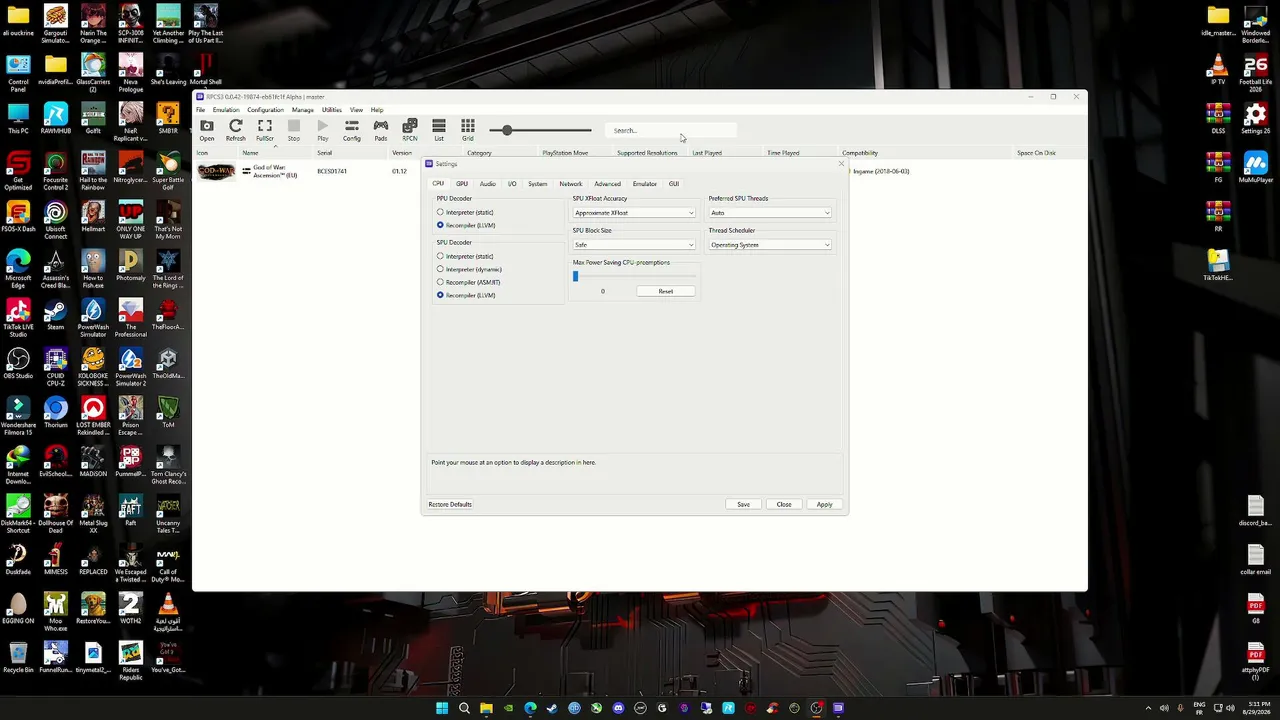The width and height of the screenshot is (1280, 720).
Task: Click the Stop emulation toolbar icon
Action: pos(293,129)
